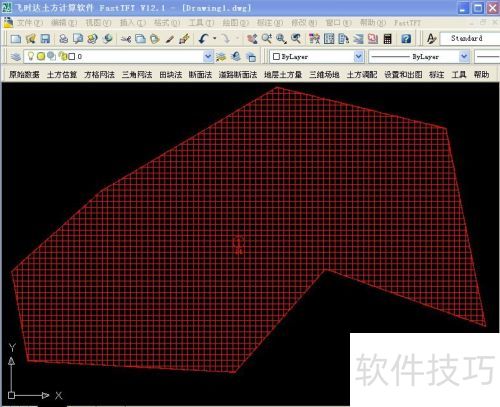Click the ByLayer color swatch box
The image size is (500, 407).
pyautogui.click(x=276, y=57)
